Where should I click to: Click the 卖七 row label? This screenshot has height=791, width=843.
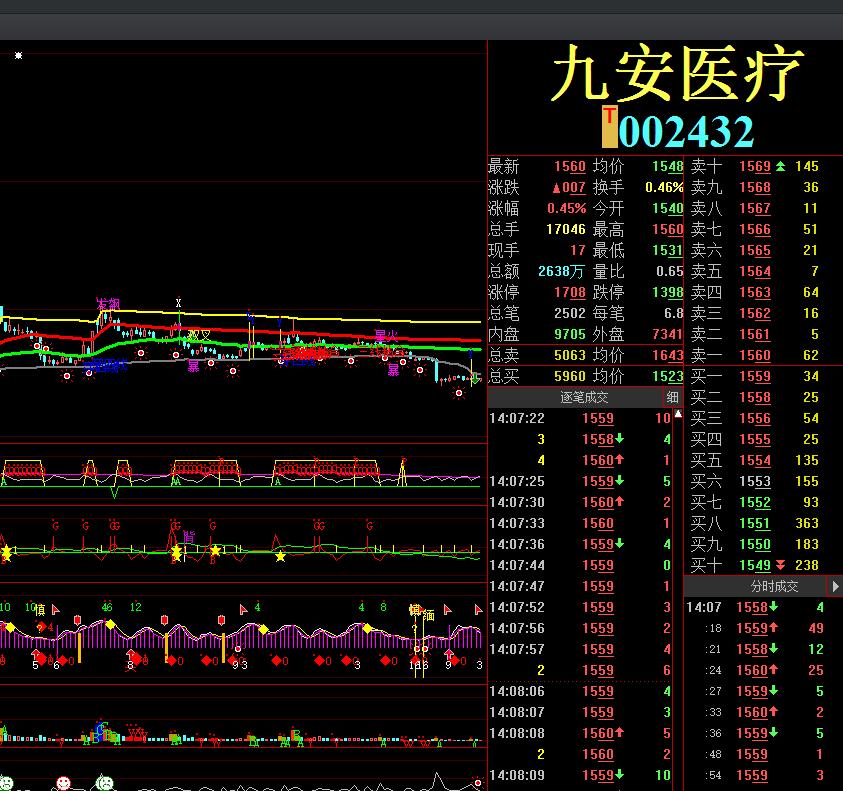click(x=706, y=230)
